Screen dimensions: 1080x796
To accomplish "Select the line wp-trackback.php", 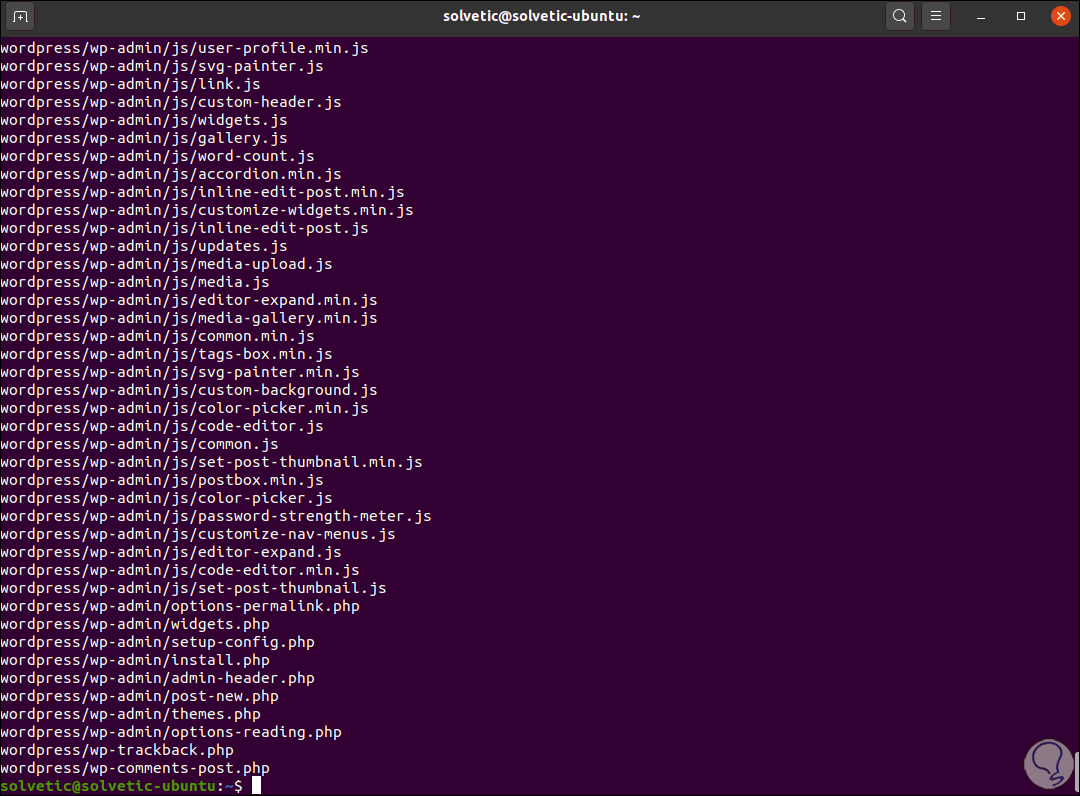I will coord(117,750).
